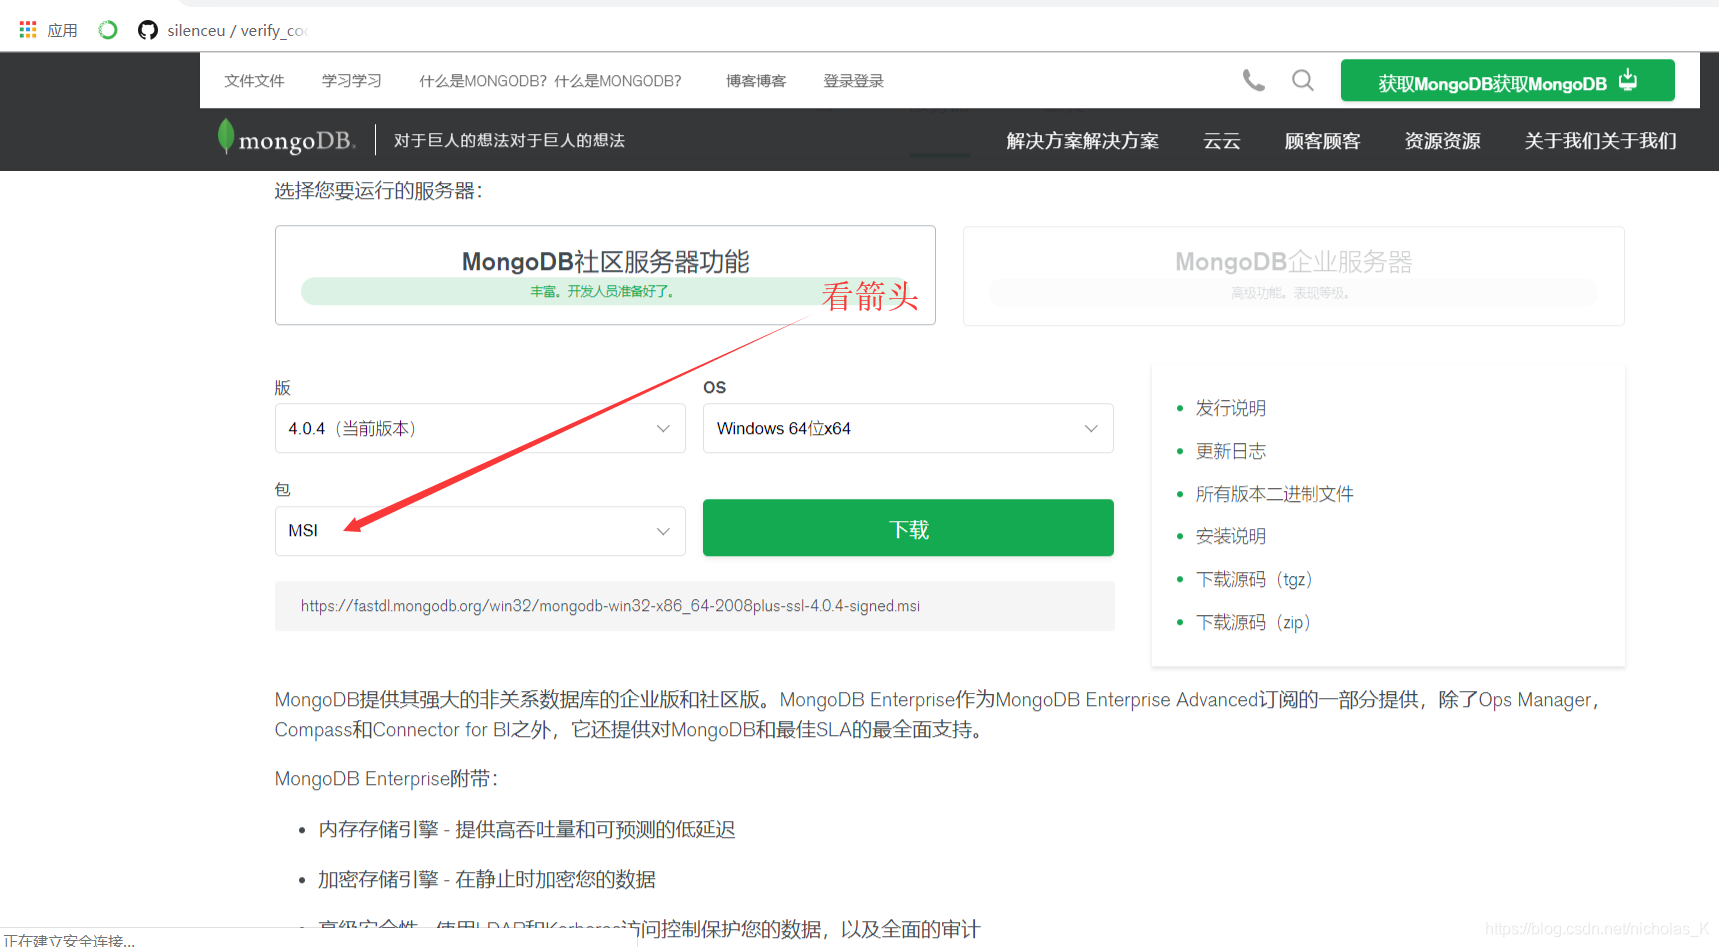The height and width of the screenshot is (947, 1719).
Task: Open the 文件文件 docs menu item
Action: point(254,81)
